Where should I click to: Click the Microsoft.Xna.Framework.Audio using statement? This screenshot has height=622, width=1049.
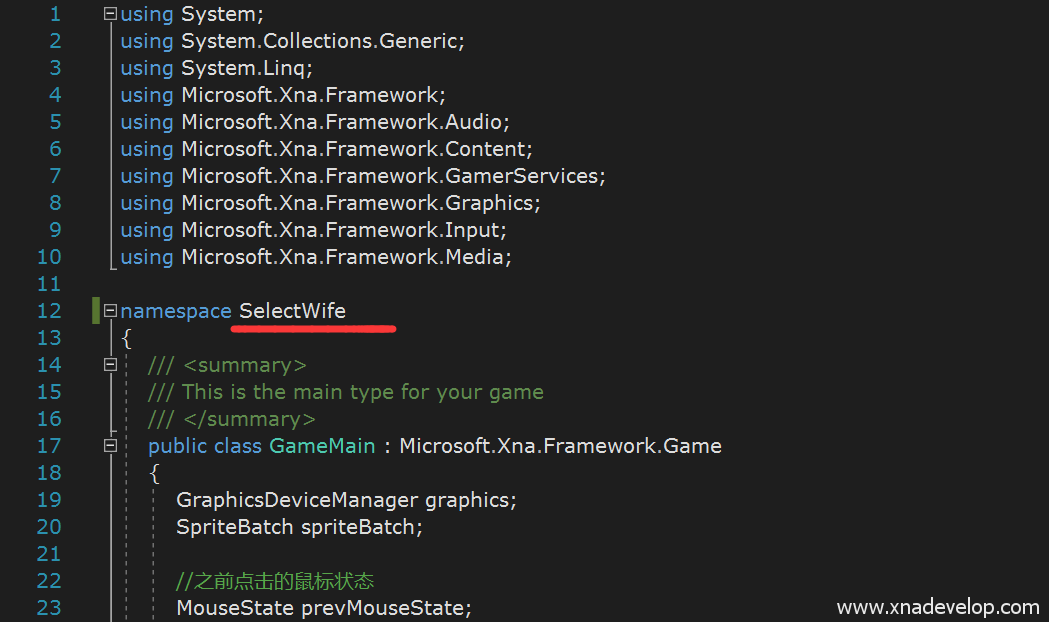[x=315, y=122]
